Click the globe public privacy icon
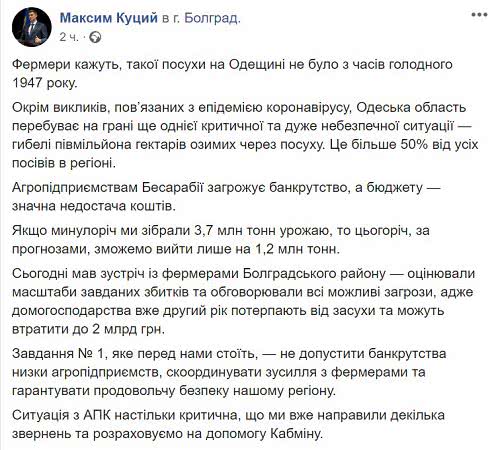 pos(95,37)
